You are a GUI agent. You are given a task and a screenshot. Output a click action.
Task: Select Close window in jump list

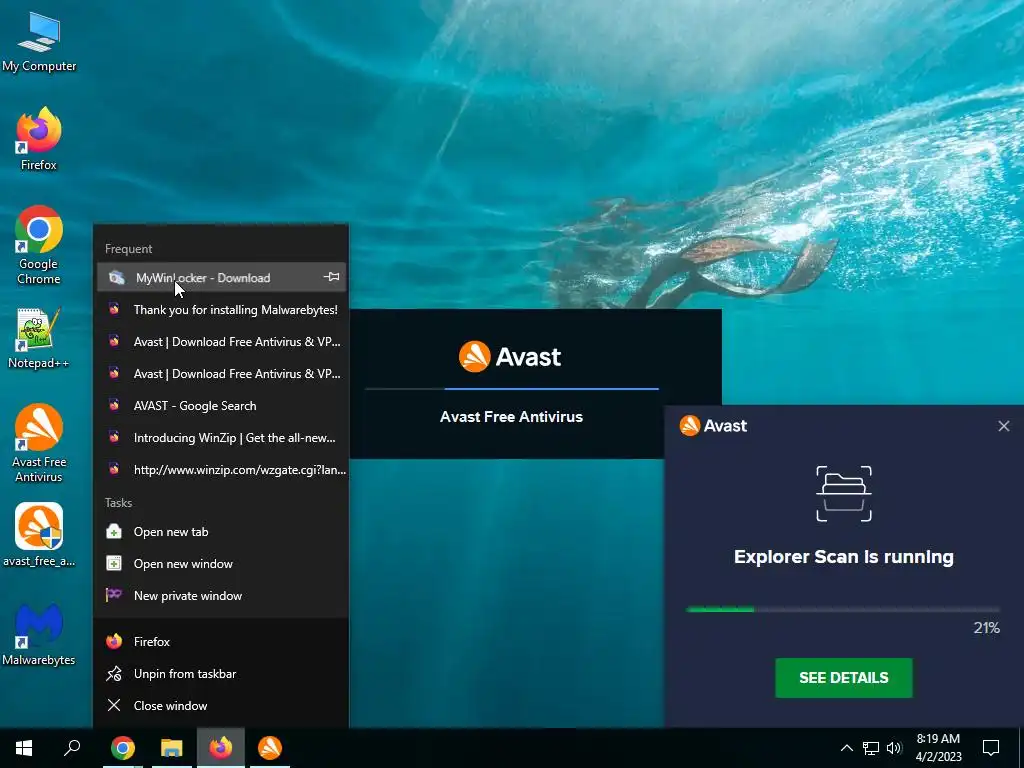[x=221, y=705]
